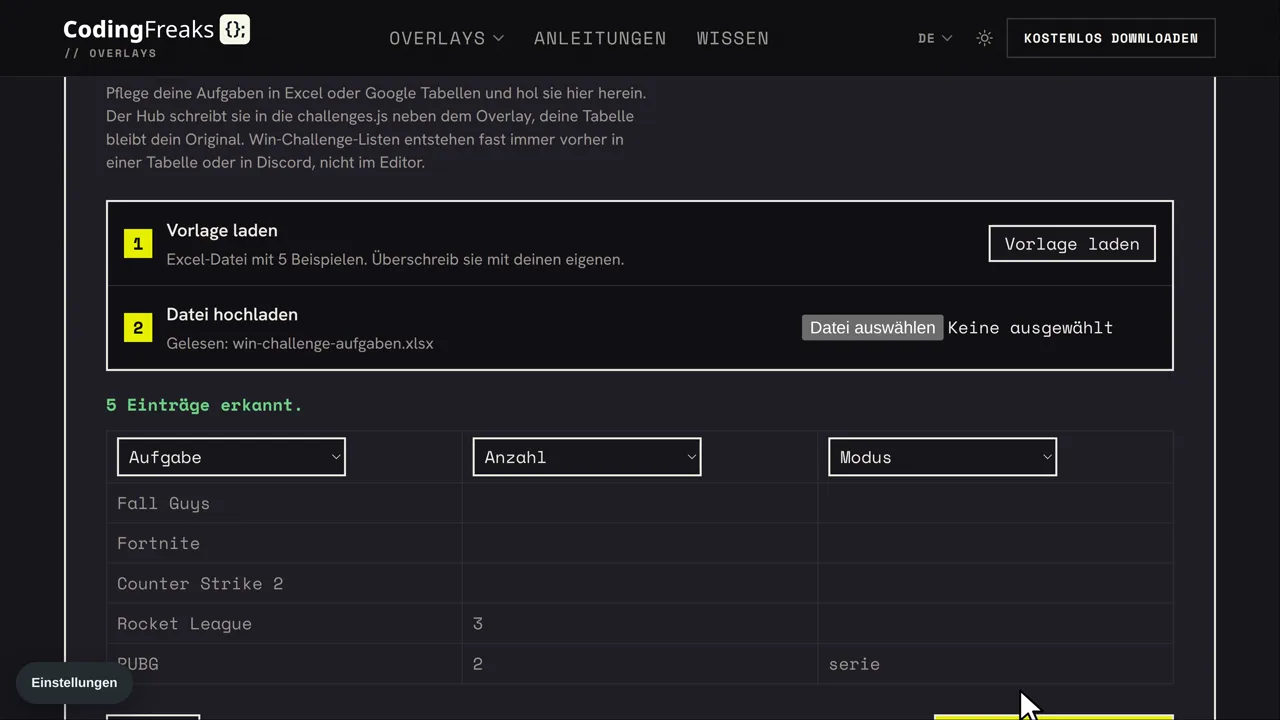Image resolution: width=1280 pixels, height=720 pixels.
Task: Toggle the light/dark theme sun icon
Action: (x=985, y=38)
